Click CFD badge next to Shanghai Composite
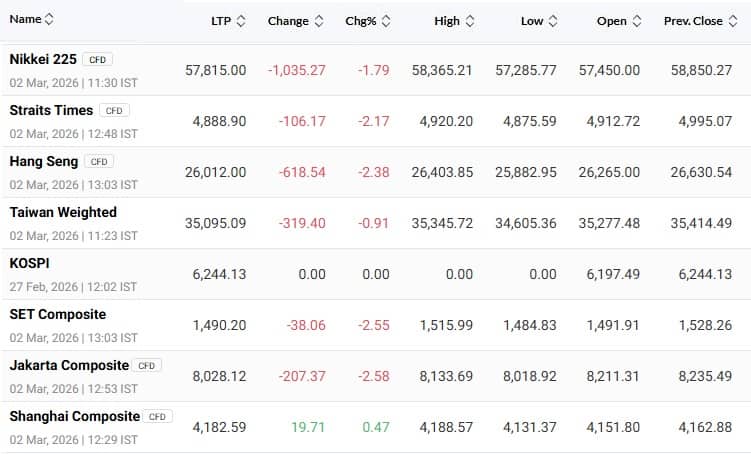 pos(157,417)
